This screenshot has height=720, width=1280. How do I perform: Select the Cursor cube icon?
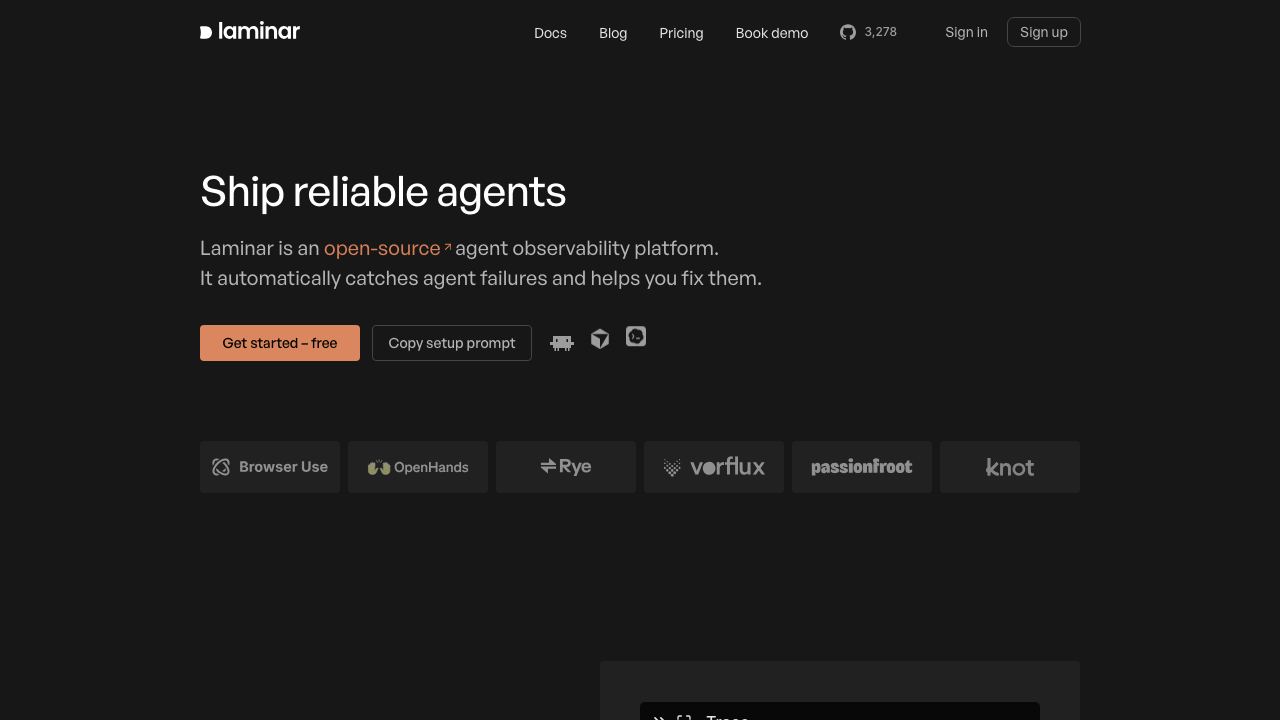[600, 339]
